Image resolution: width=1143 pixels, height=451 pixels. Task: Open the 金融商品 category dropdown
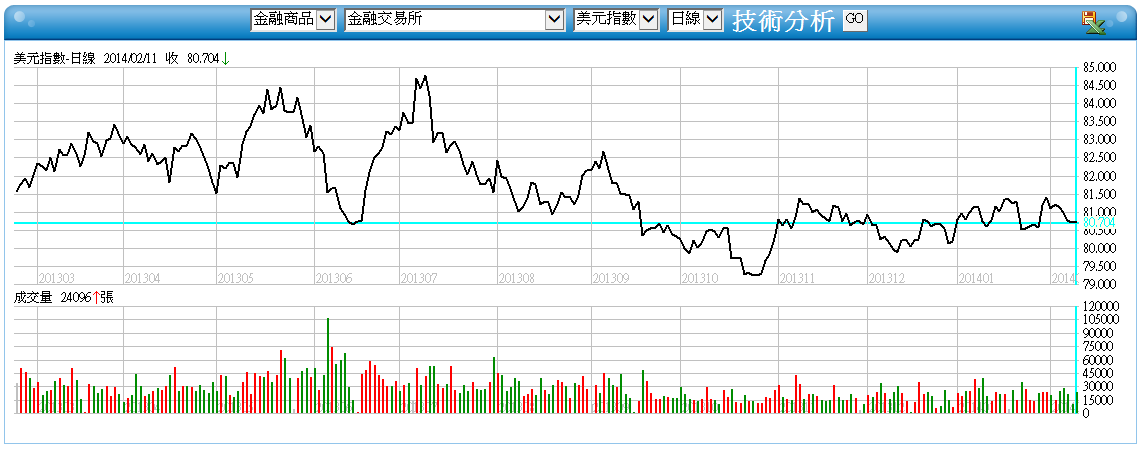[x=293, y=20]
